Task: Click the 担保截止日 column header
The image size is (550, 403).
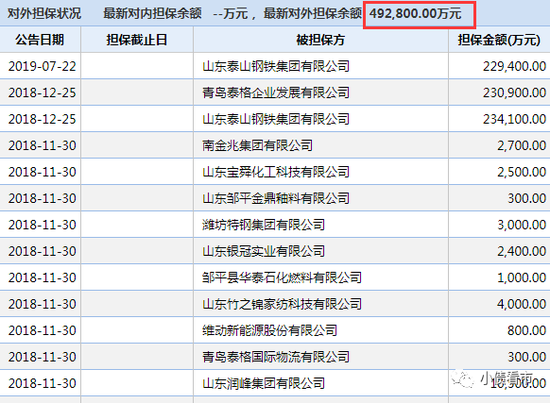Action: pos(137,40)
